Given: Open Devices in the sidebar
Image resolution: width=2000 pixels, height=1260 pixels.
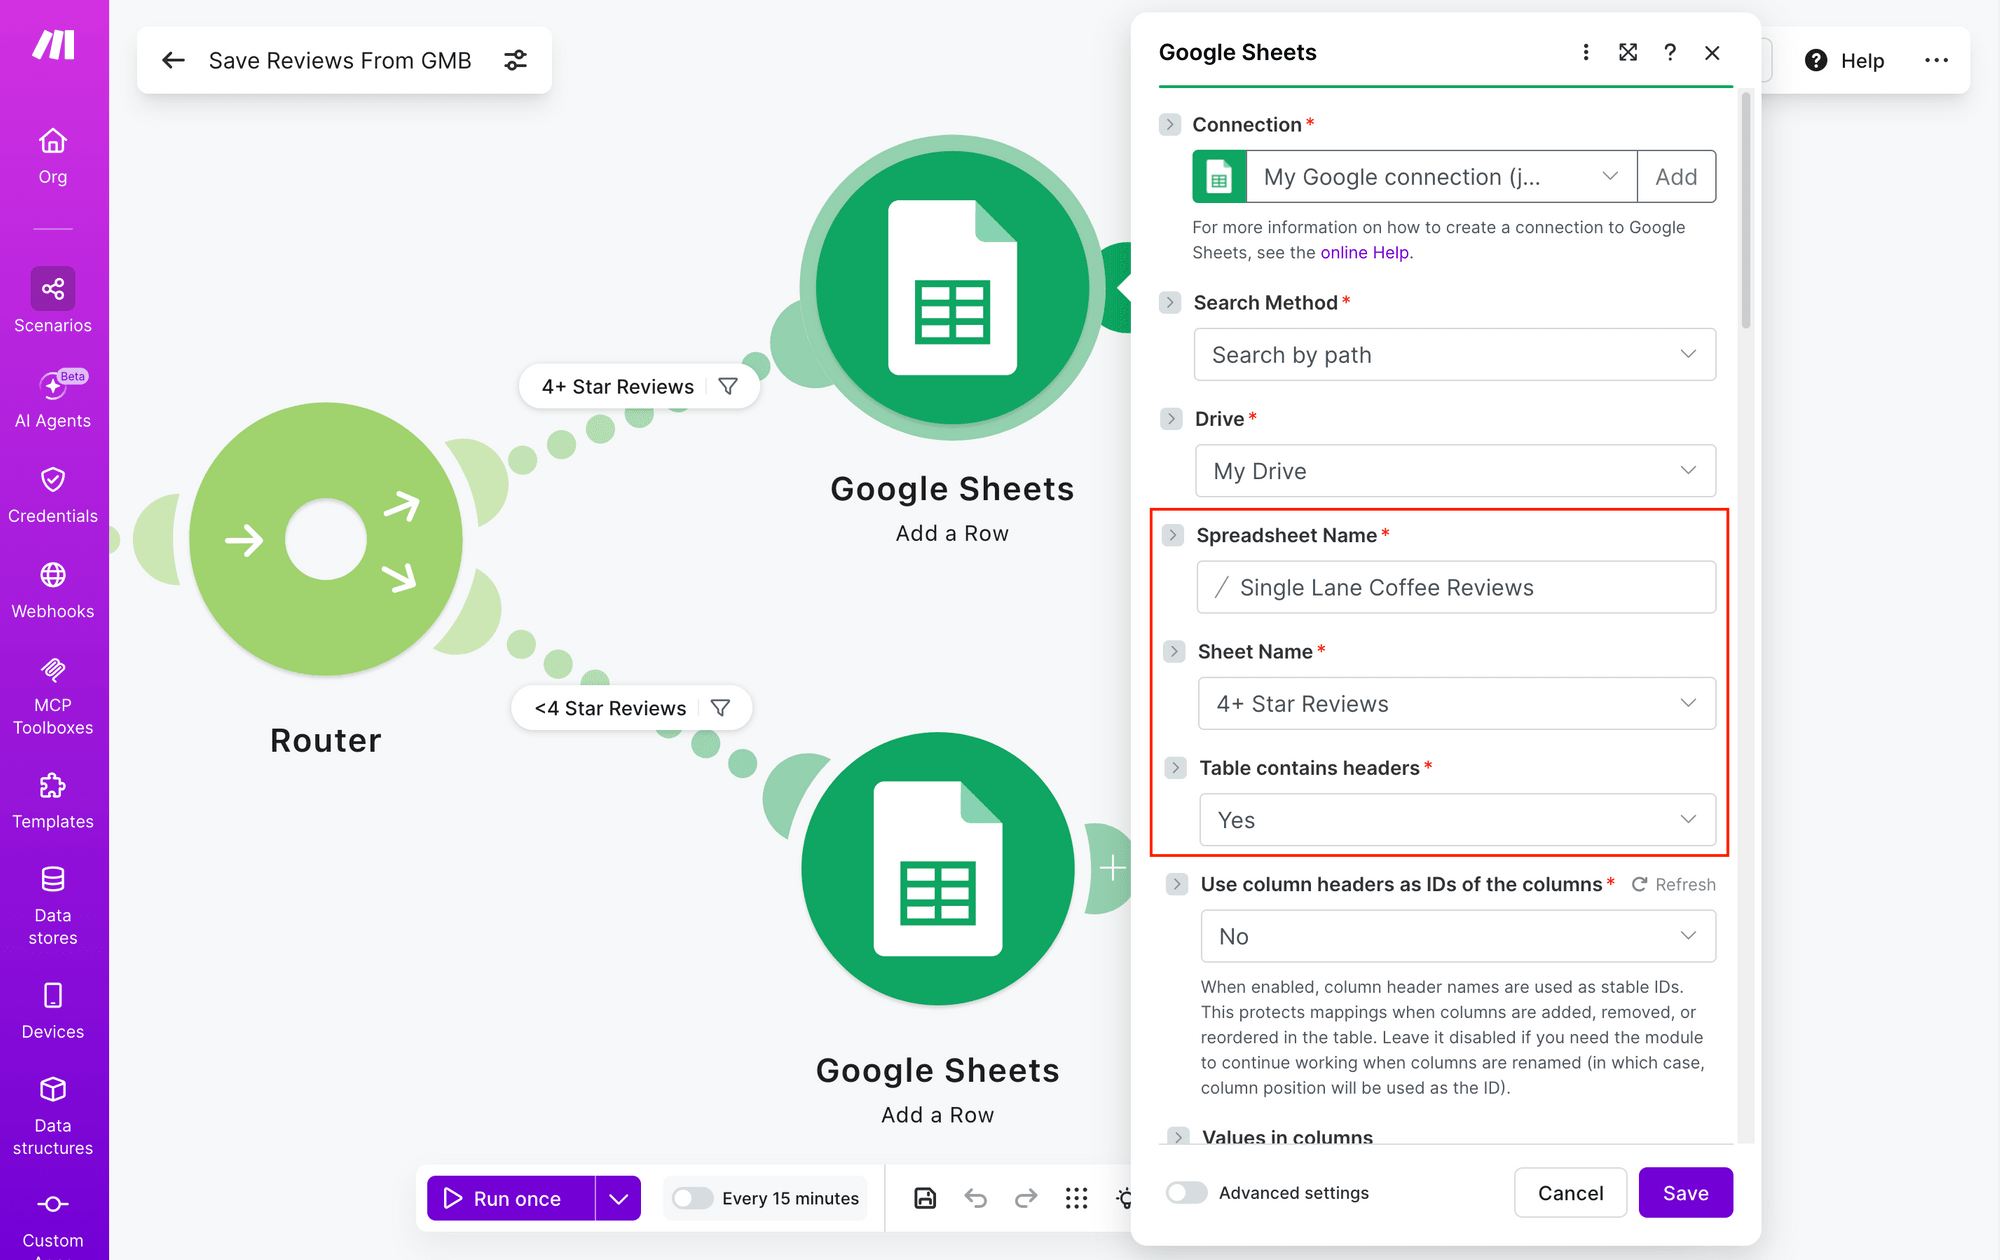Looking at the screenshot, I should coord(53,1011).
